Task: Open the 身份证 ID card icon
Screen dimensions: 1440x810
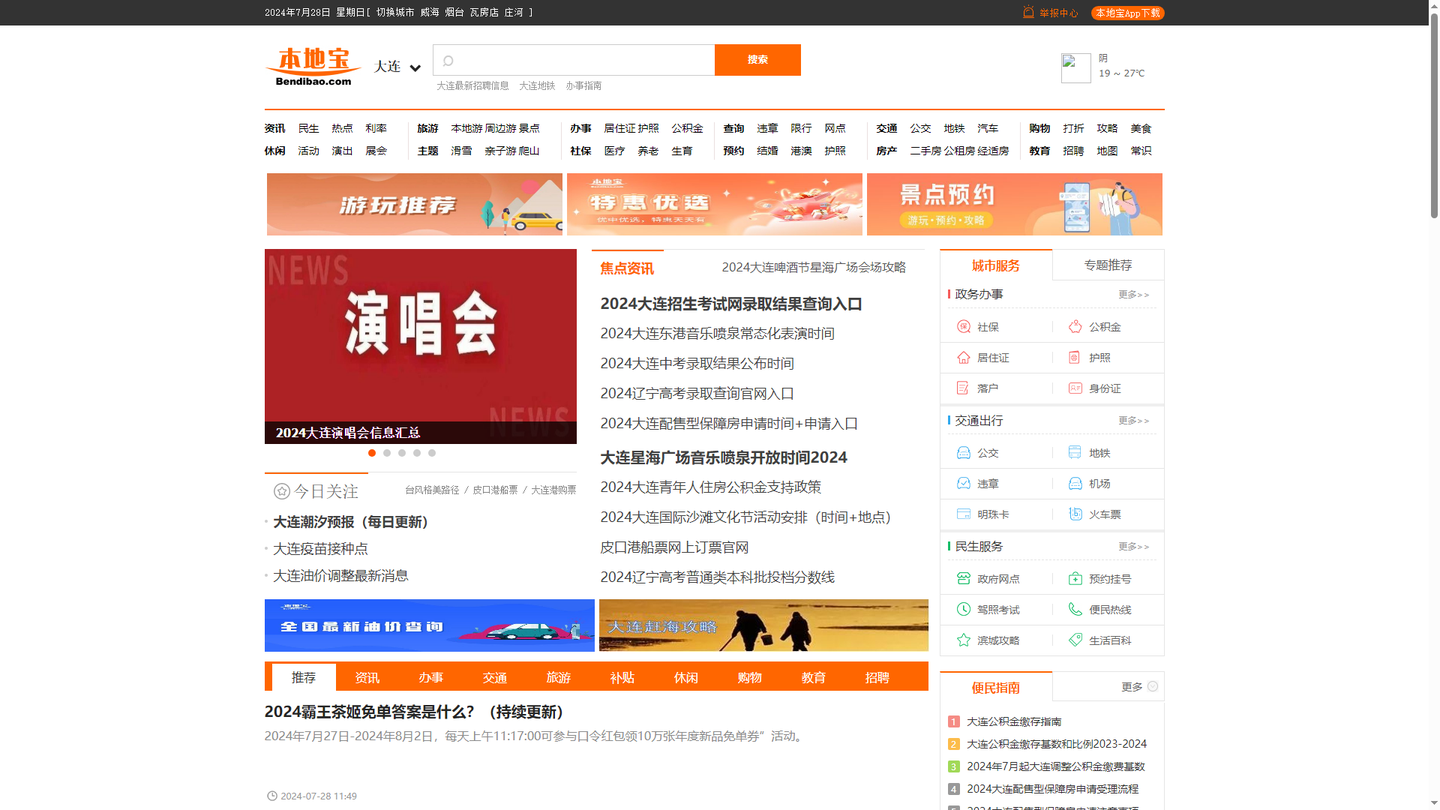Action: point(1075,388)
